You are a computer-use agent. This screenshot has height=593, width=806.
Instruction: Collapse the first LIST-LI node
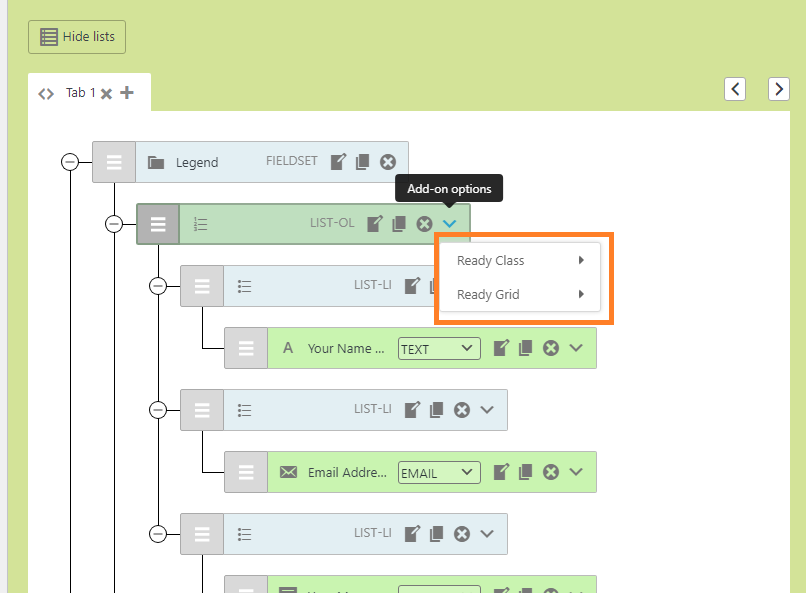click(158, 286)
